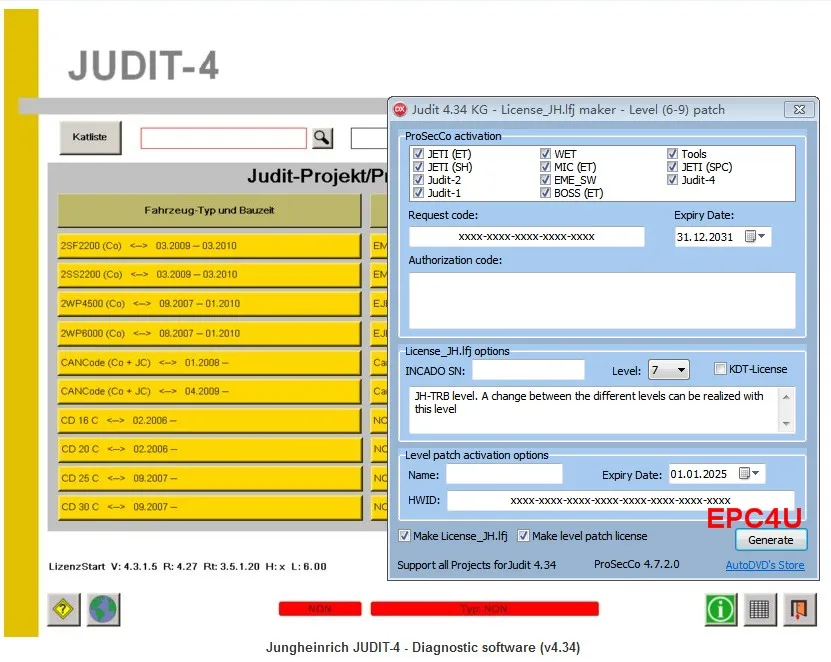This screenshot has height=662, width=831.
Task: Select the 2SF2200 (Co) 03.2009 project row
Action: 209,246
